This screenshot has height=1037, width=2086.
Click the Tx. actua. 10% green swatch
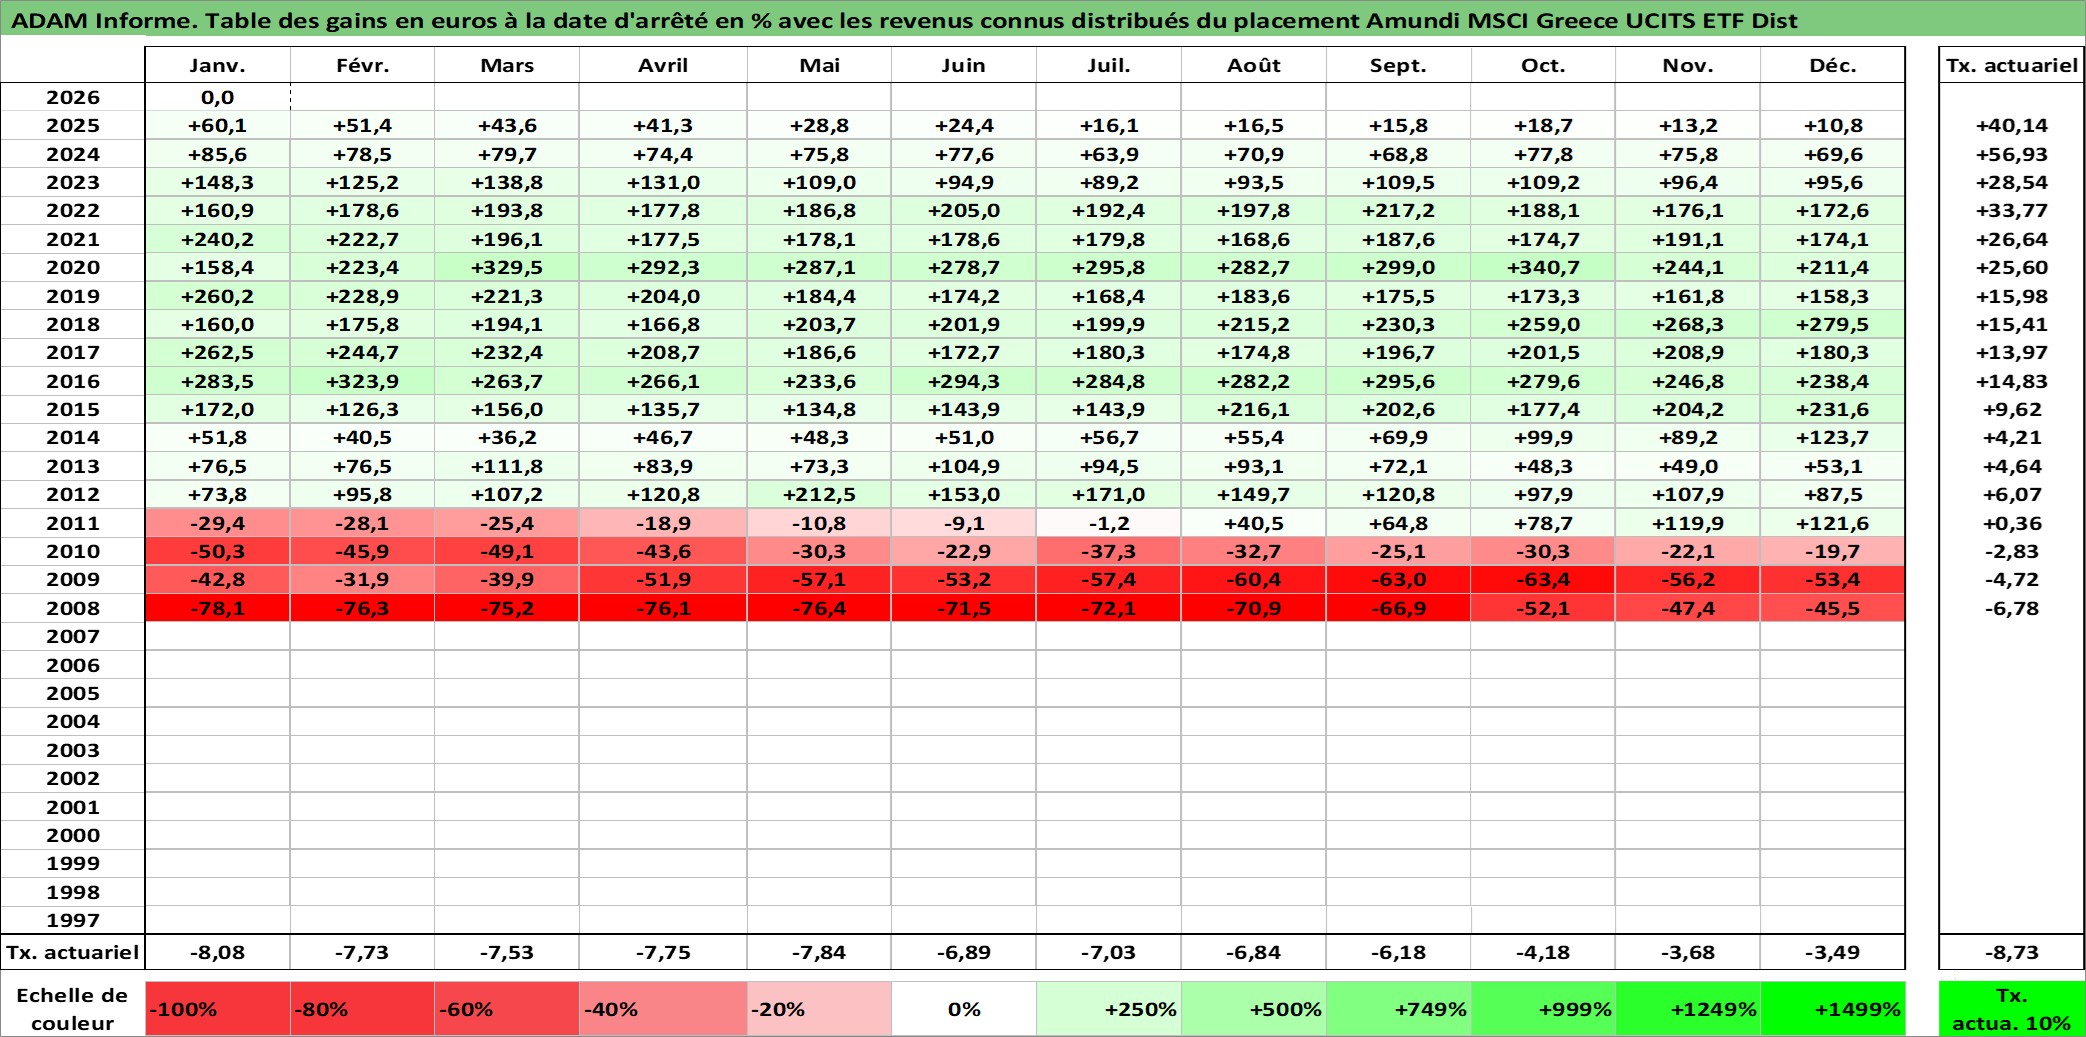click(2011, 1009)
